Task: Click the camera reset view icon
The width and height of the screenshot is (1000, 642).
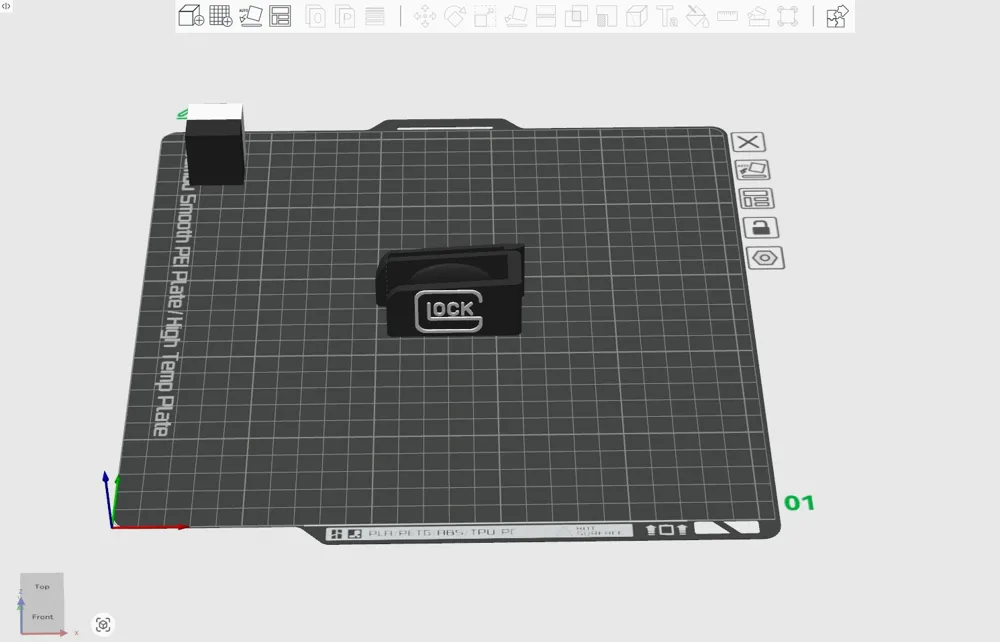Action: [103, 624]
